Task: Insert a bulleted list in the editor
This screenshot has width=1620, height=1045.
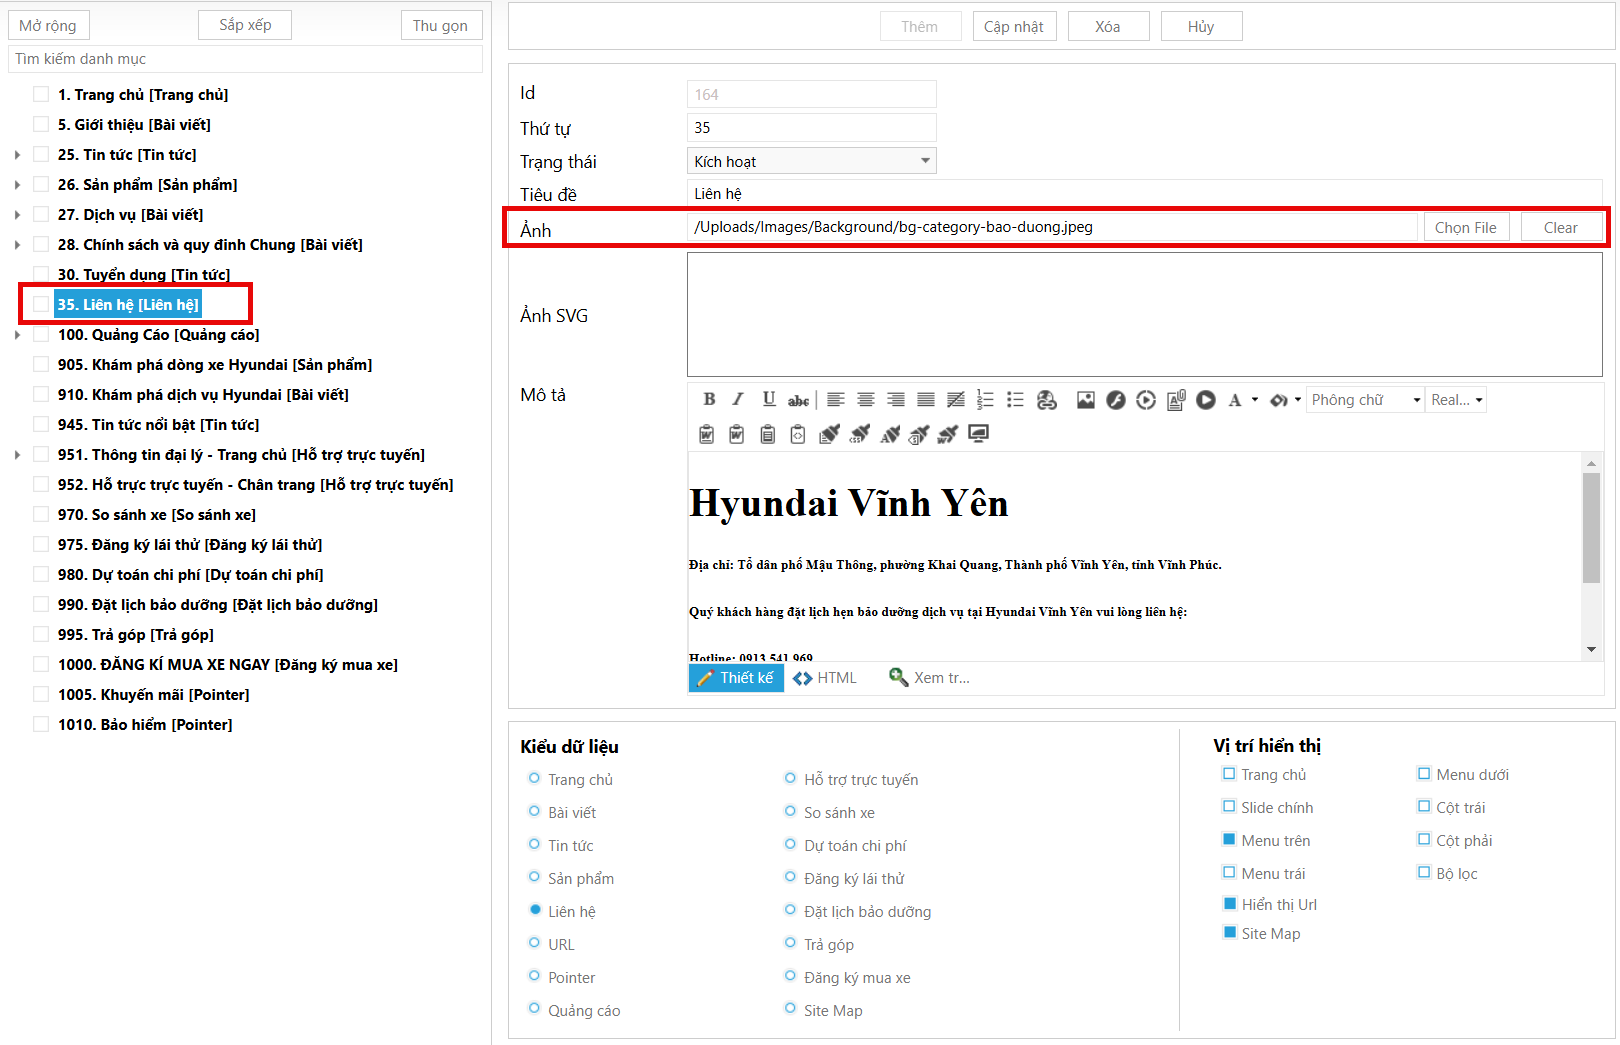Action: (1015, 400)
